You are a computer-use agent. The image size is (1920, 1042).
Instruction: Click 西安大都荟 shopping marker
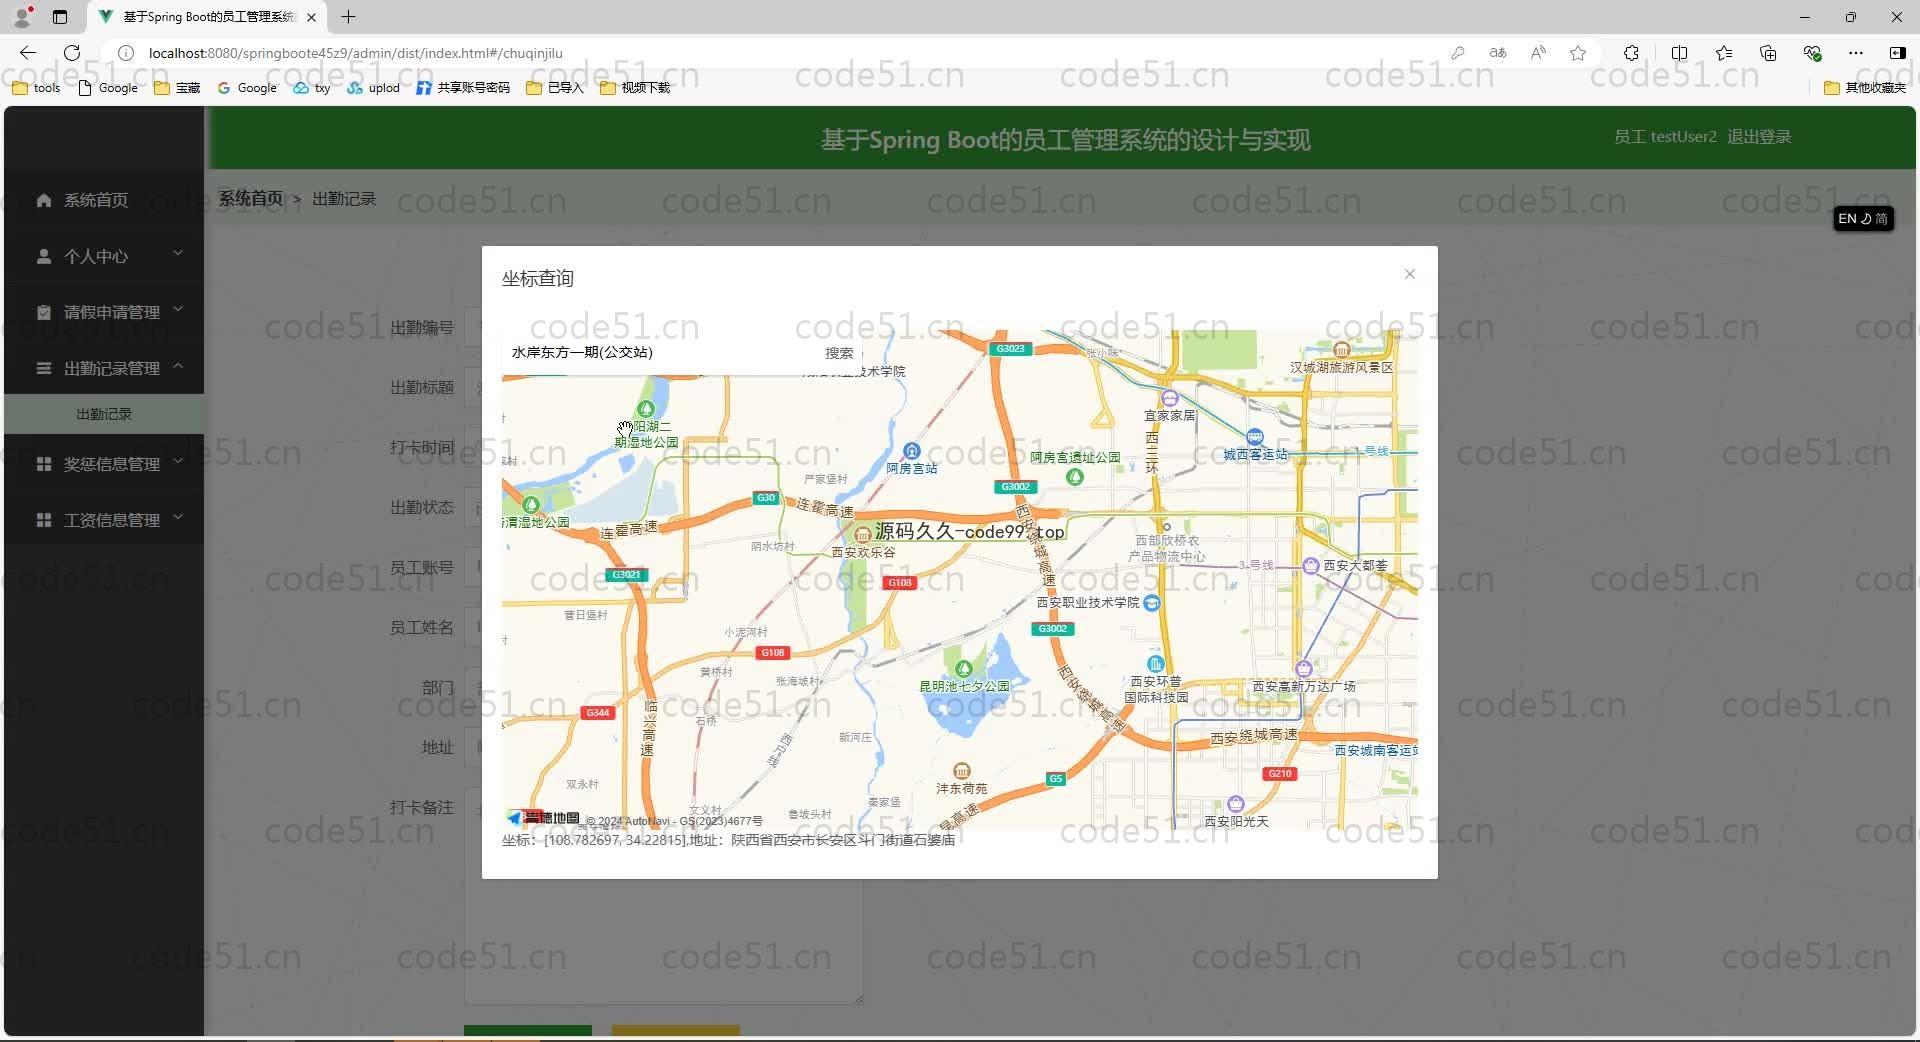pyautogui.click(x=1310, y=565)
